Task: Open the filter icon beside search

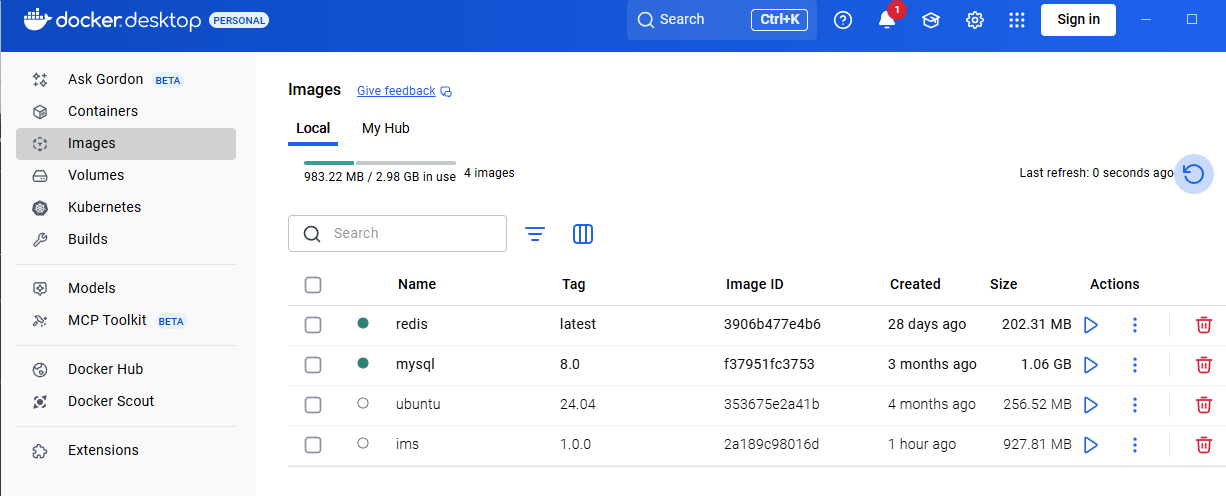Action: pos(535,234)
